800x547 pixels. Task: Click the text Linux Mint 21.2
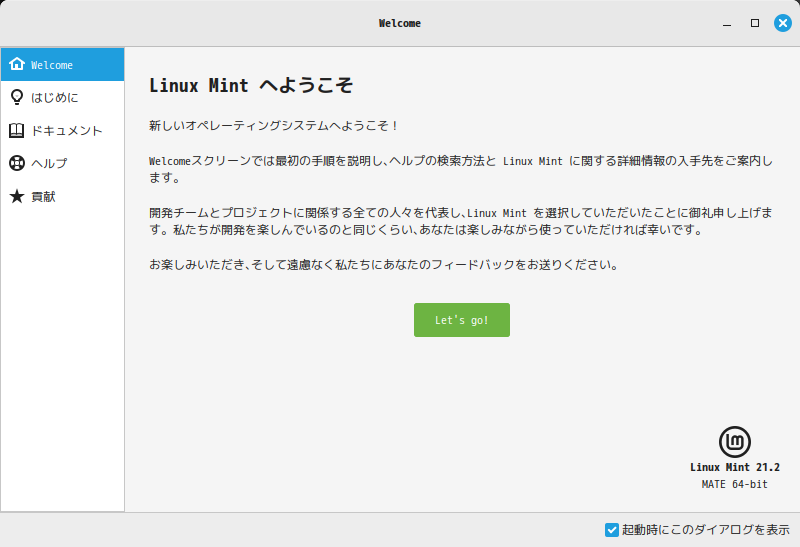point(735,467)
